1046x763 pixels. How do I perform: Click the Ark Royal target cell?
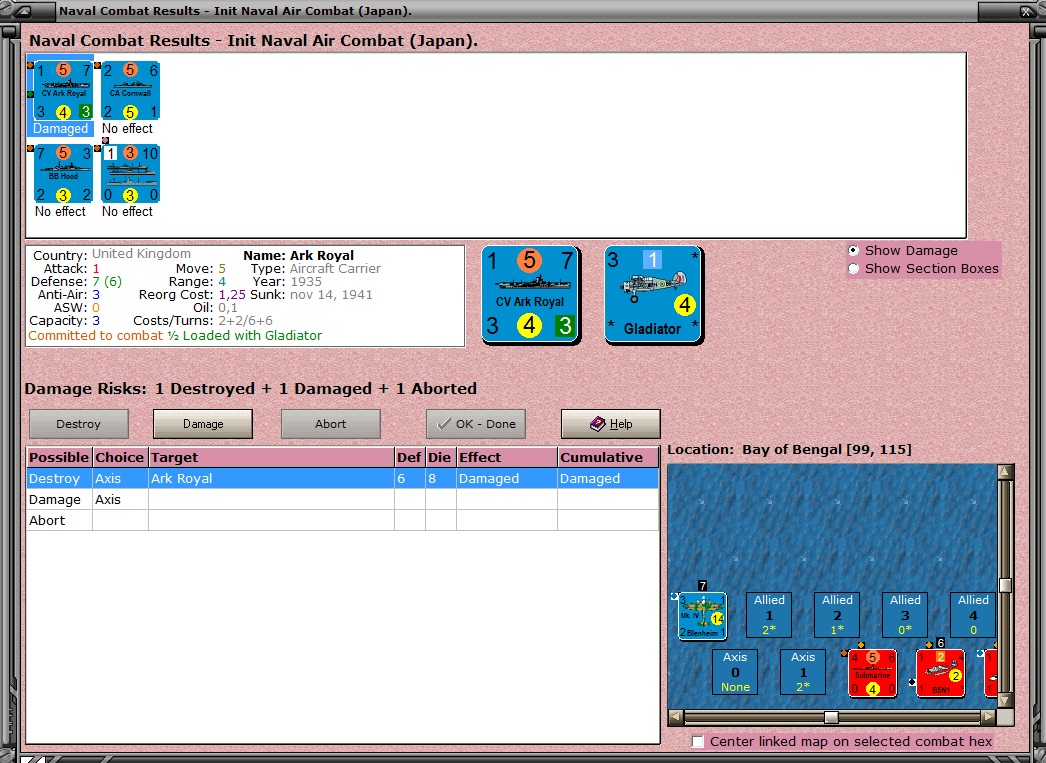point(272,479)
